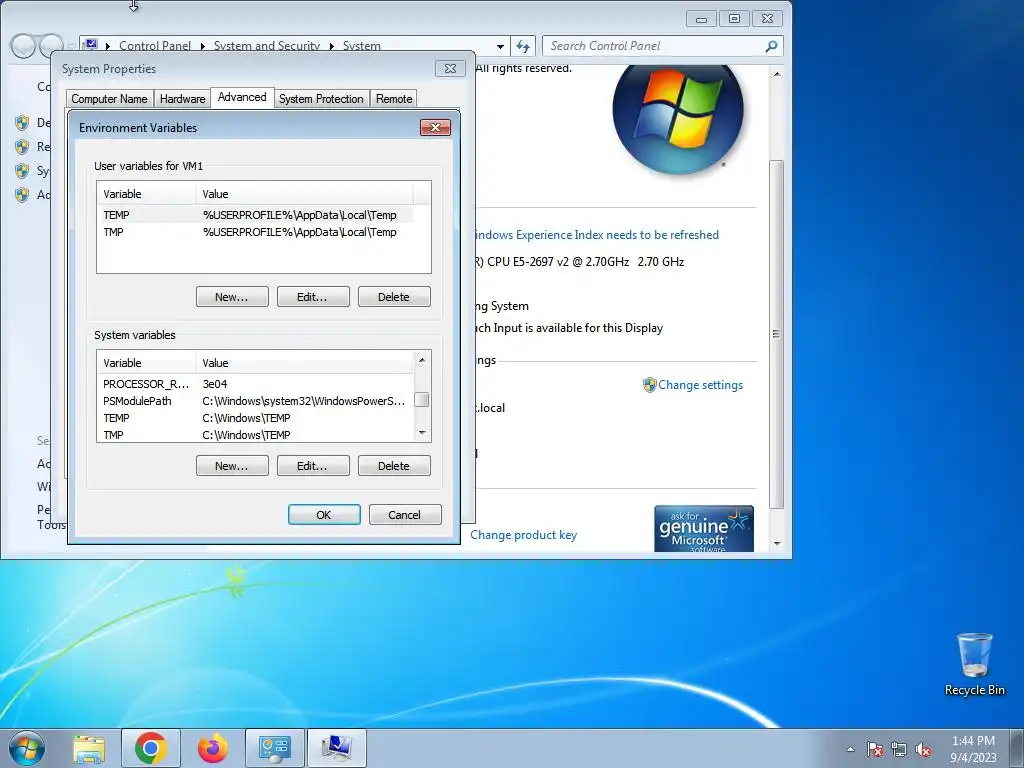Click Delete under User variables

coord(394,296)
